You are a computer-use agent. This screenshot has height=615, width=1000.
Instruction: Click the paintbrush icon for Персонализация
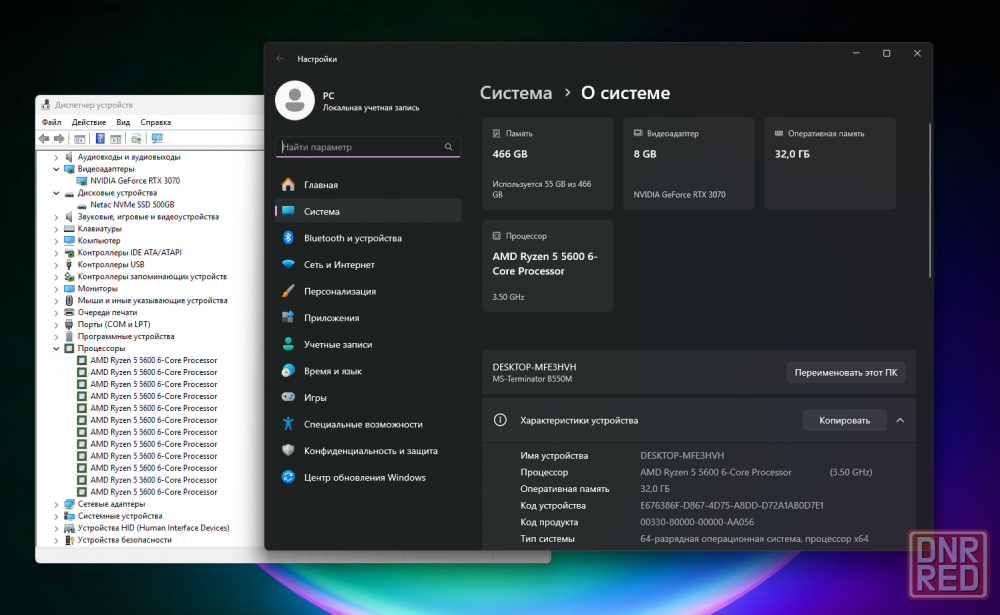[x=288, y=291]
